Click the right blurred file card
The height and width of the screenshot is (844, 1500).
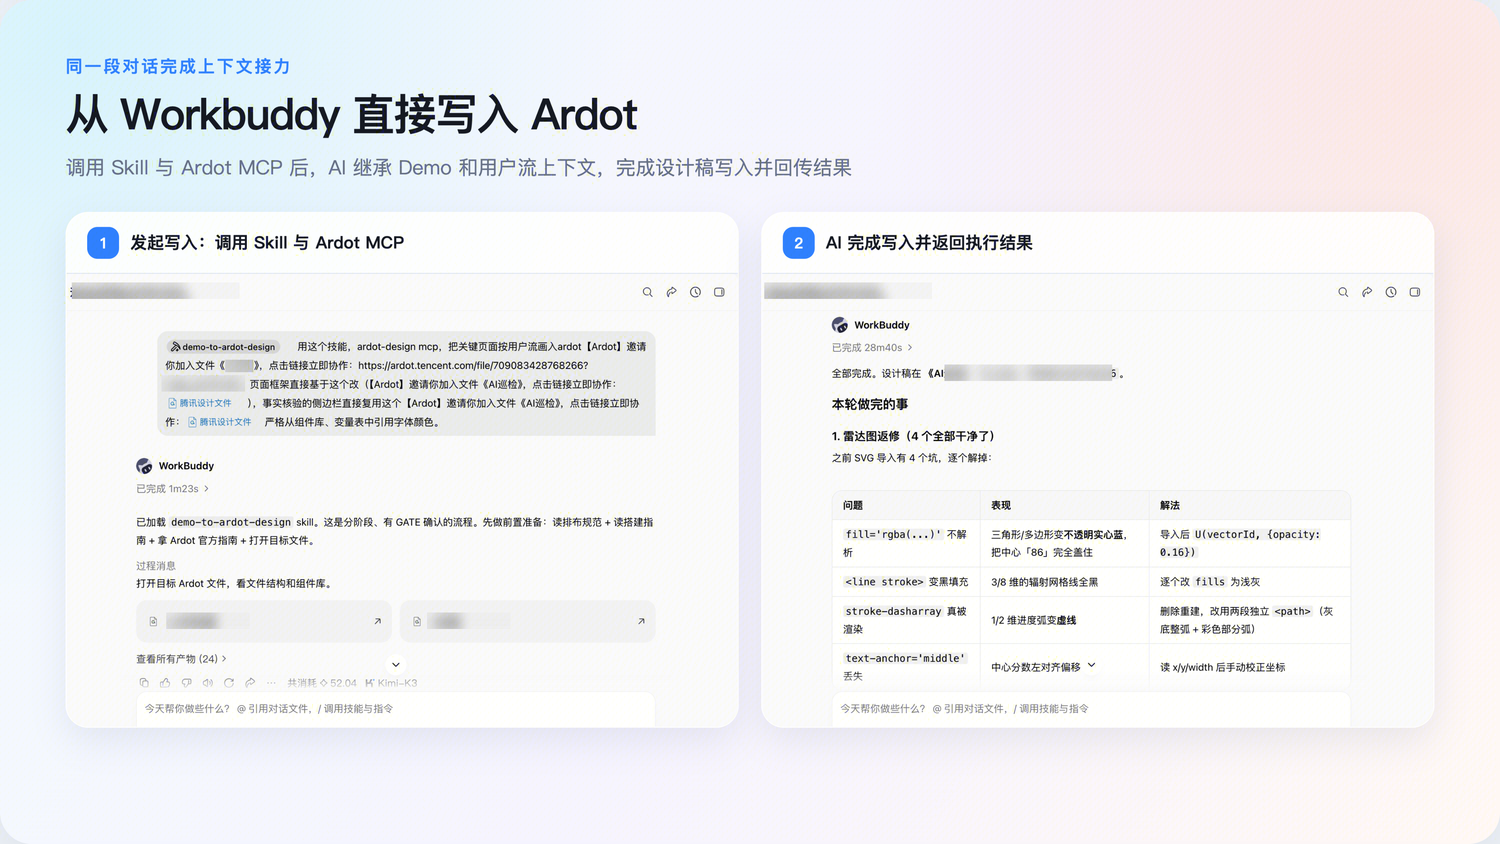(528, 621)
